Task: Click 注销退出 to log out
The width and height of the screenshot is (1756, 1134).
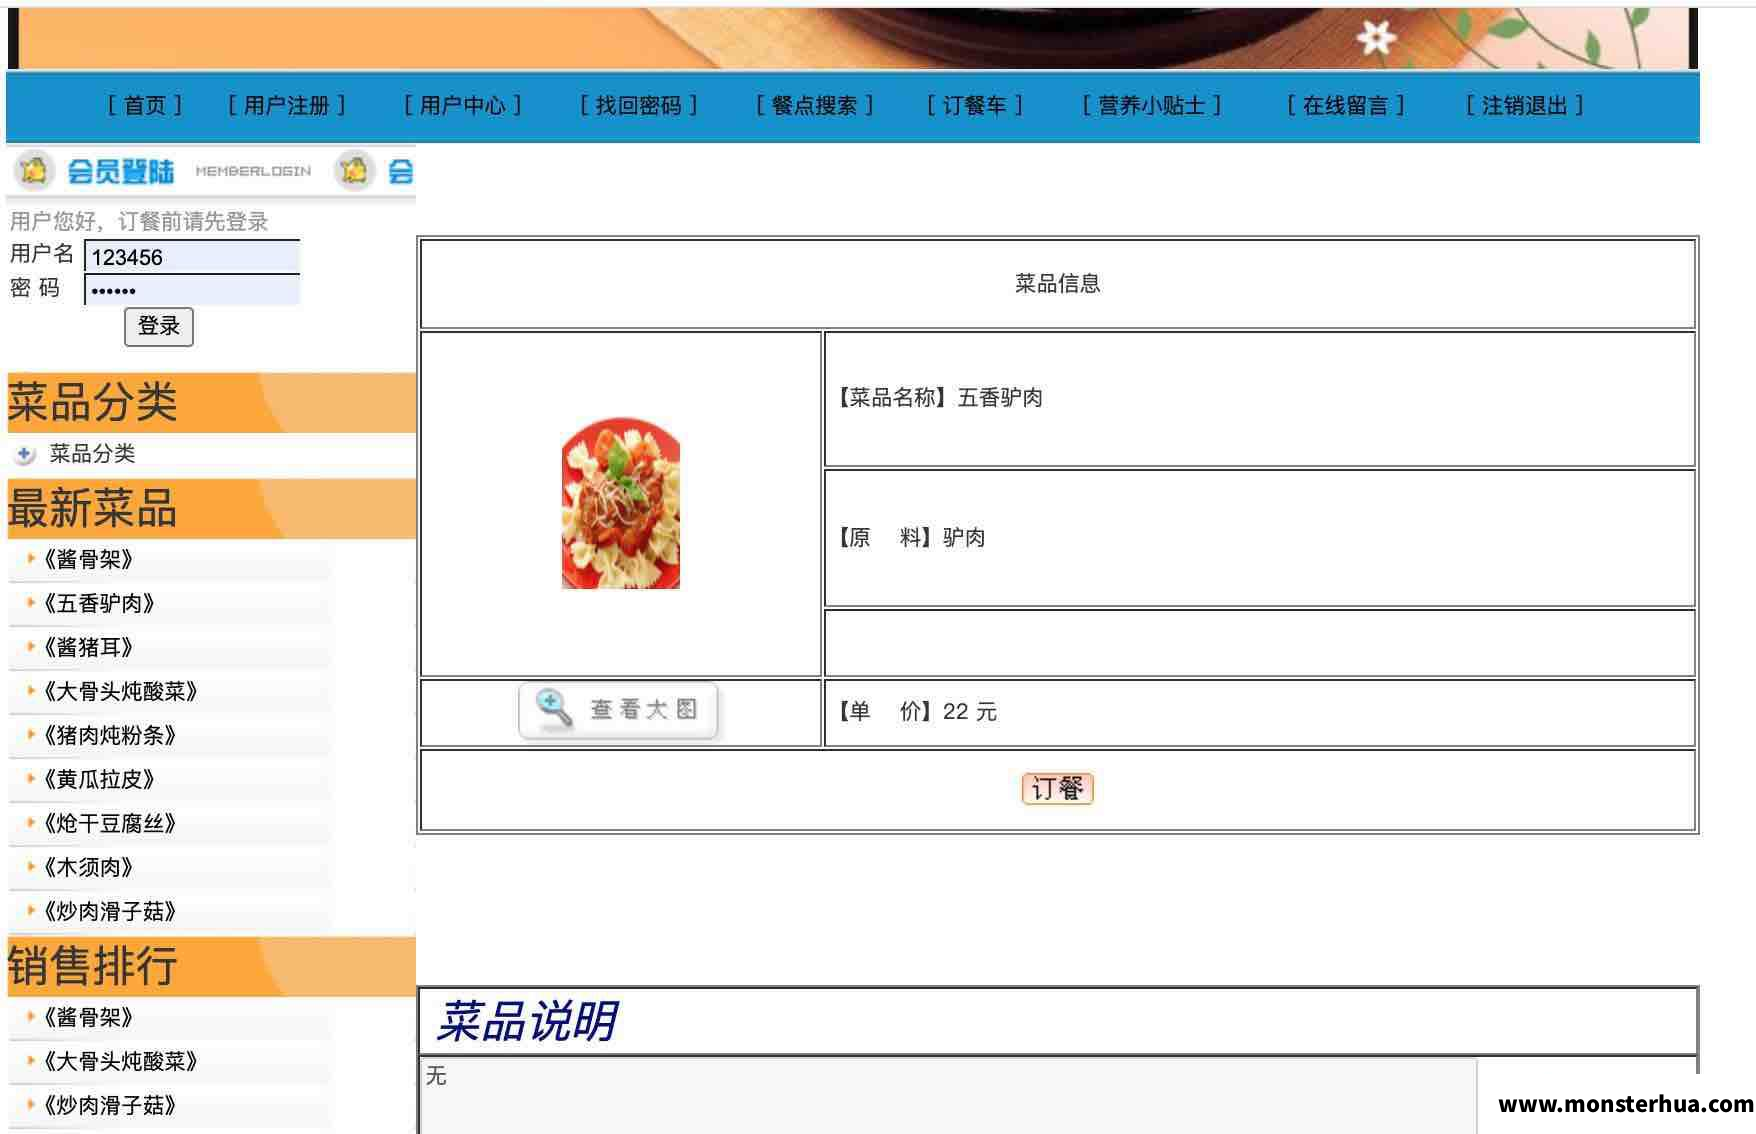Action: (x=1525, y=105)
